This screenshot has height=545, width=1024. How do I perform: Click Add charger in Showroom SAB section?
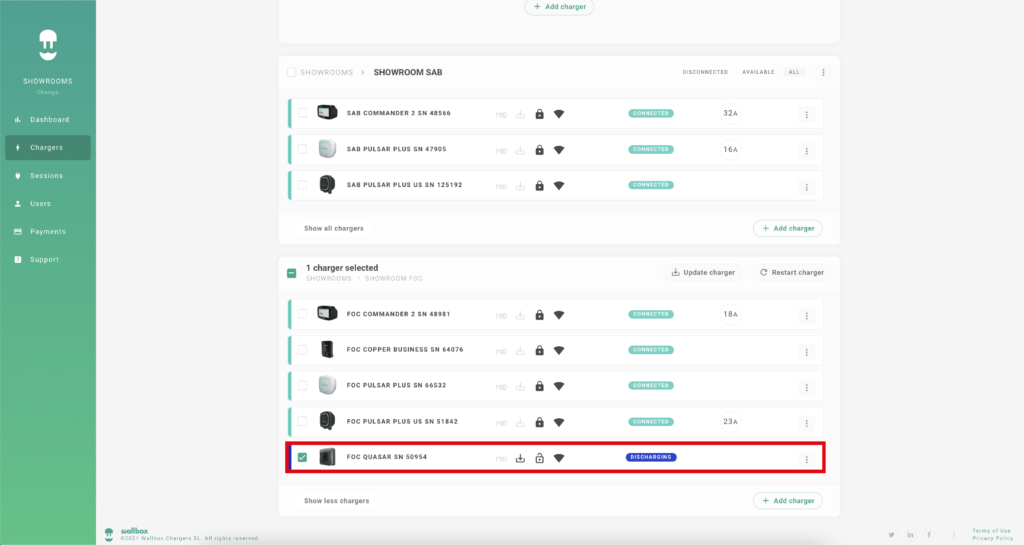coord(788,228)
